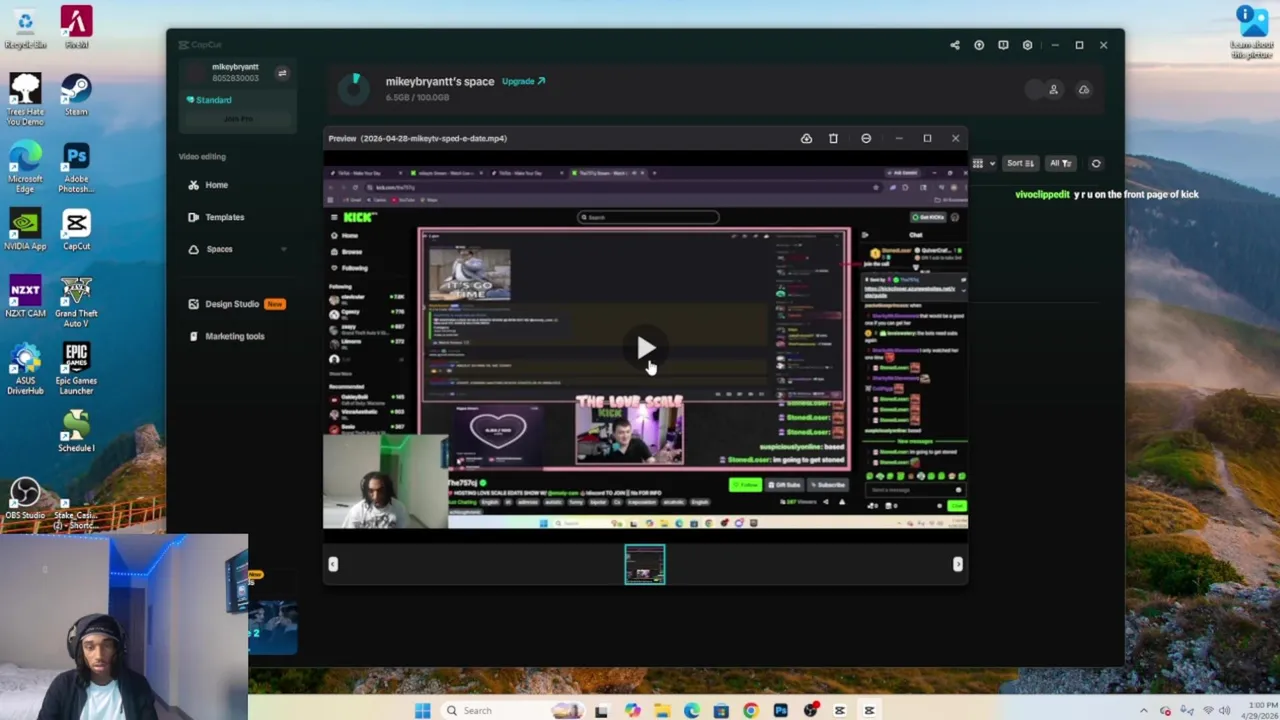Viewport: 1280px width, 720px height.
Task: Select the clip thumbnail in the preview strip
Action: point(645,564)
